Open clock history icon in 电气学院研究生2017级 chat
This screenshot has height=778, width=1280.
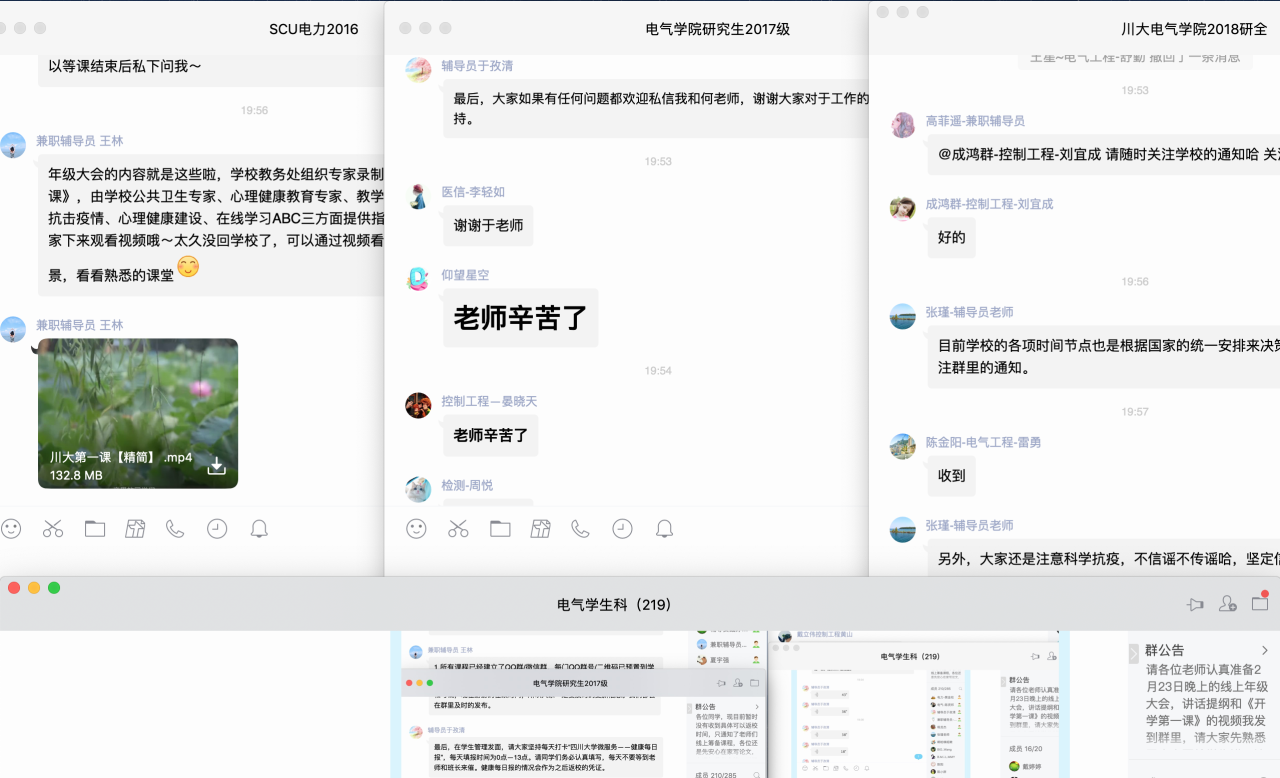pos(622,529)
